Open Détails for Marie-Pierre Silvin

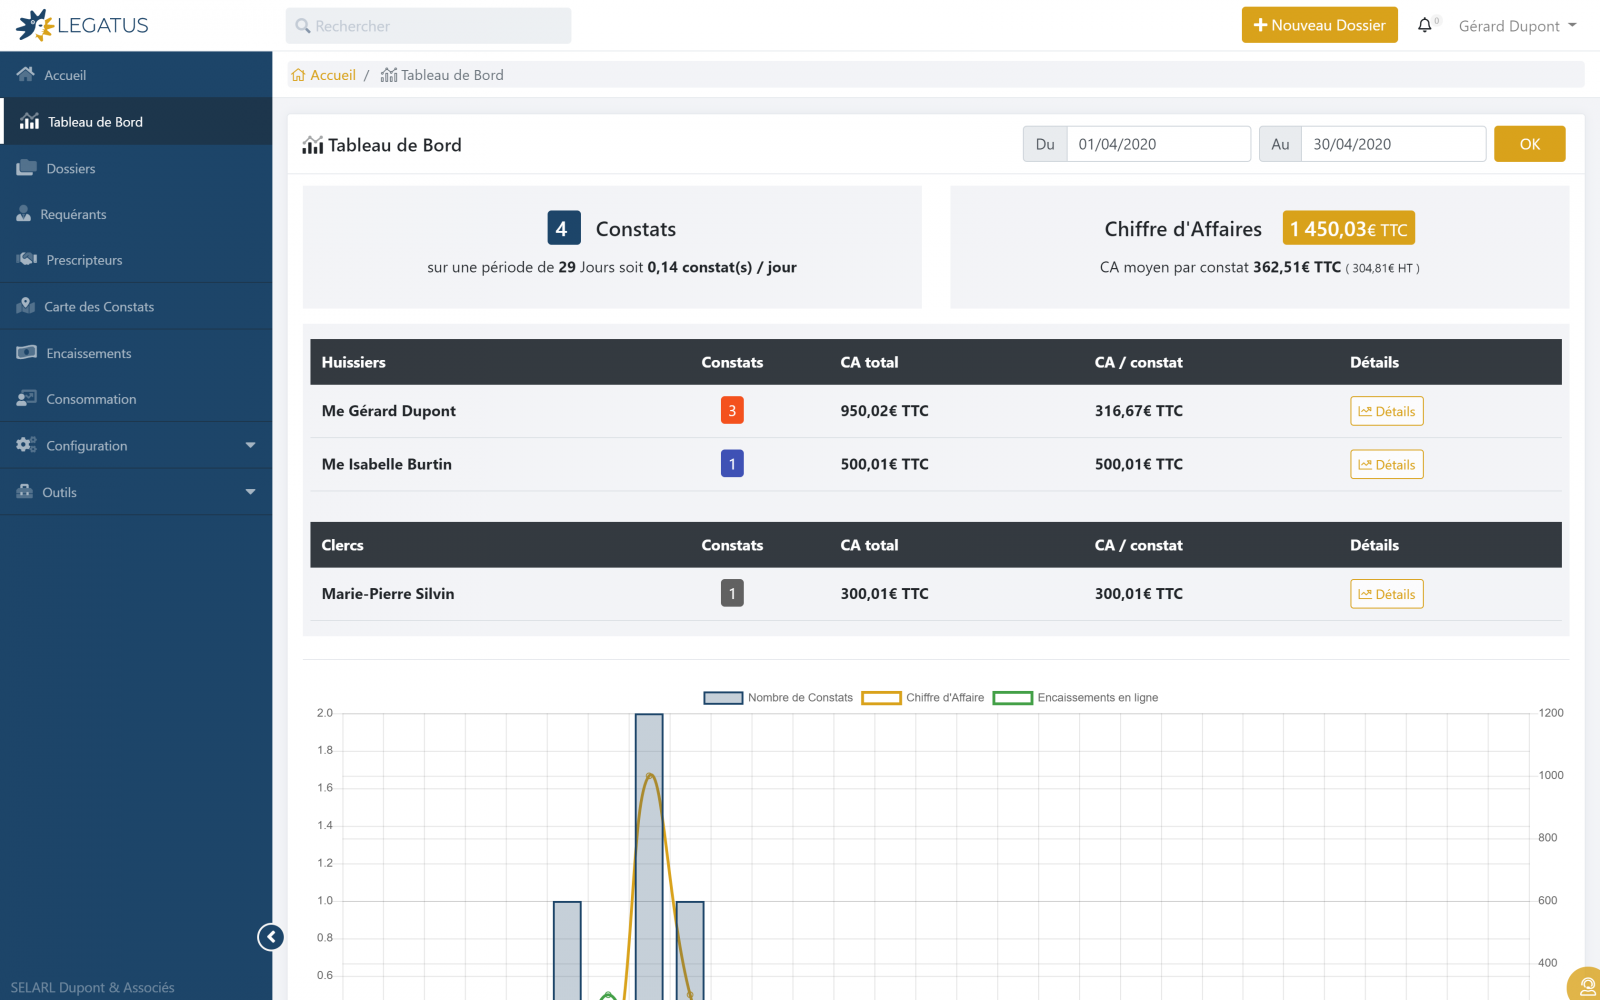pos(1386,594)
